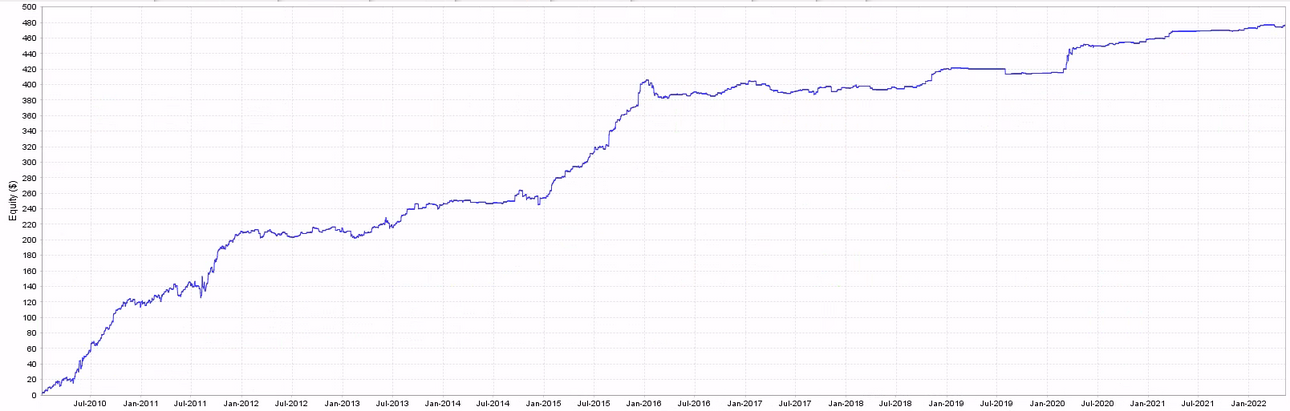Screen dimensions: 1290x411
Task: Click the Jul-2020 x-axis label
Action: 1099,404
